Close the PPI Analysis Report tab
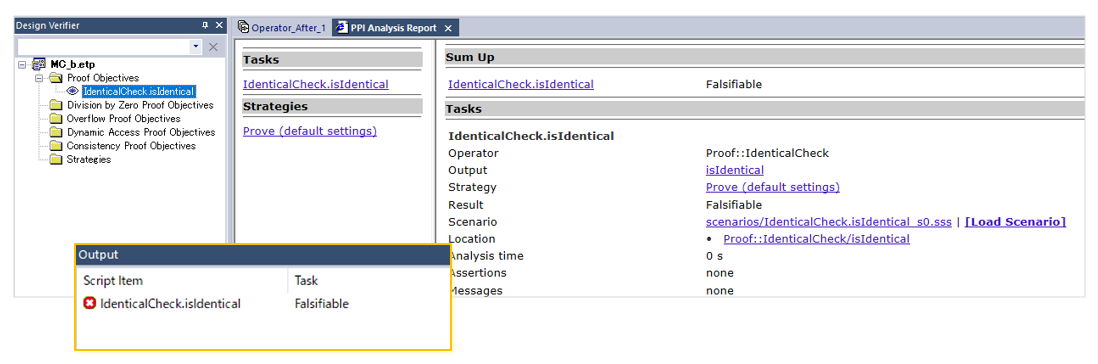This screenshot has width=1098, height=364. pyautogui.click(x=448, y=29)
